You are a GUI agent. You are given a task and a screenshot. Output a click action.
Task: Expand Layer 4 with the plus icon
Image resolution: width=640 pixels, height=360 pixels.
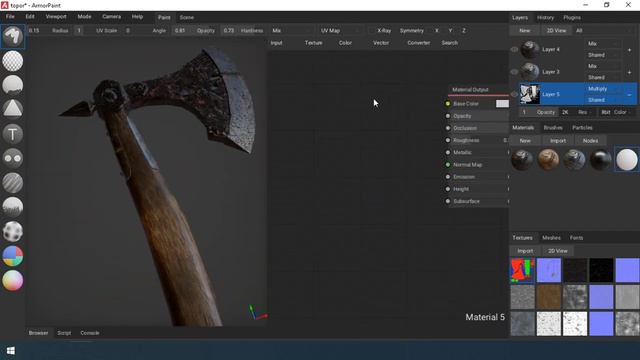629,50
